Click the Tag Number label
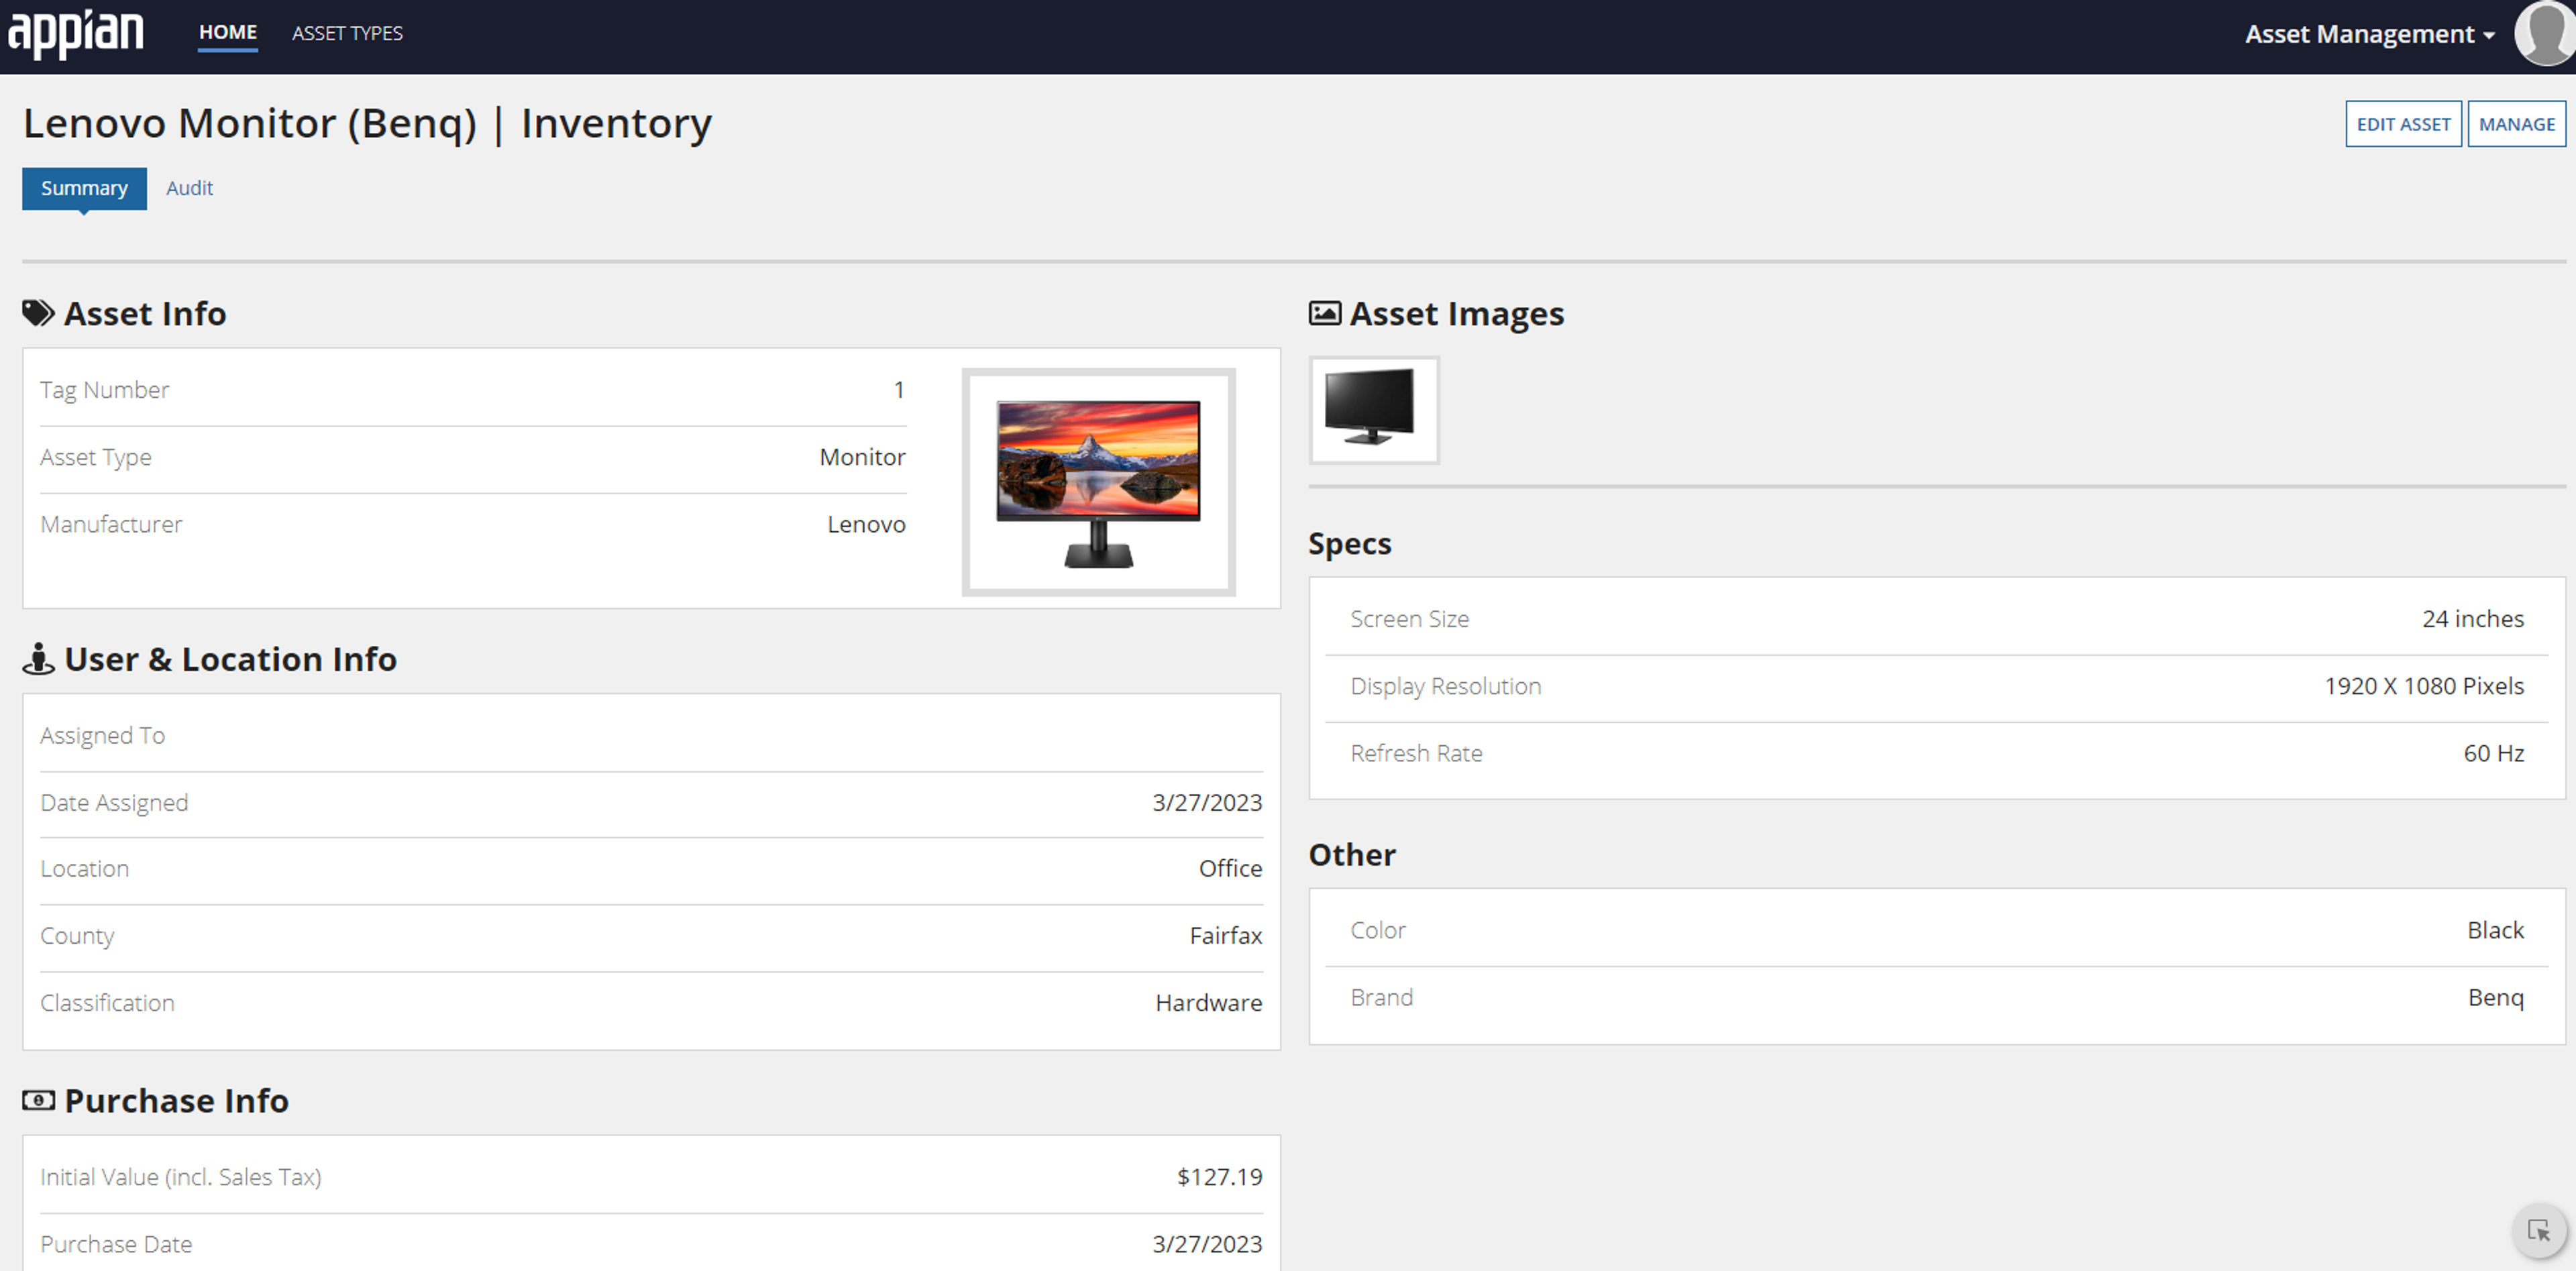 pyautogui.click(x=104, y=390)
